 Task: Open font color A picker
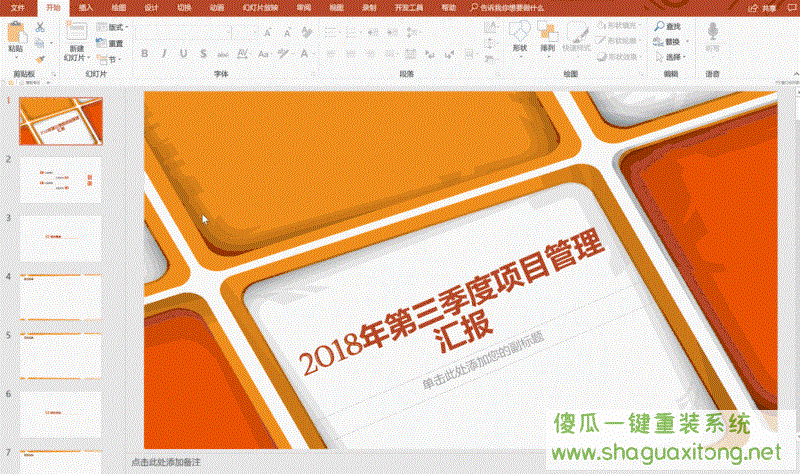pyautogui.click(x=305, y=54)
